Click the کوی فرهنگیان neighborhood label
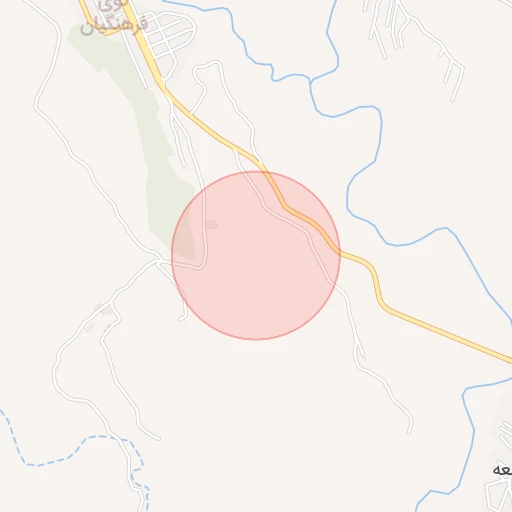 (115, 19)
